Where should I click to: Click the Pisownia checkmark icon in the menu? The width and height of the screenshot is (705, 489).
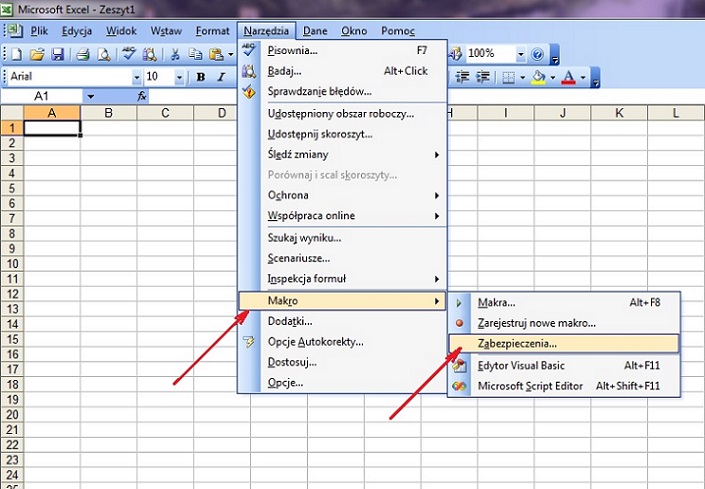point(249,49)
